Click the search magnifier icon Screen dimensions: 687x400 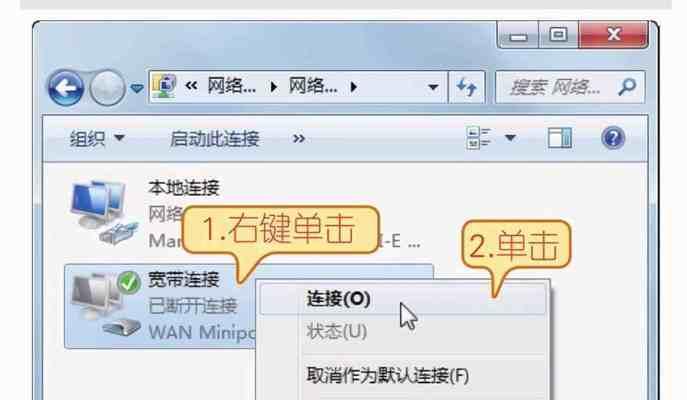627,87
